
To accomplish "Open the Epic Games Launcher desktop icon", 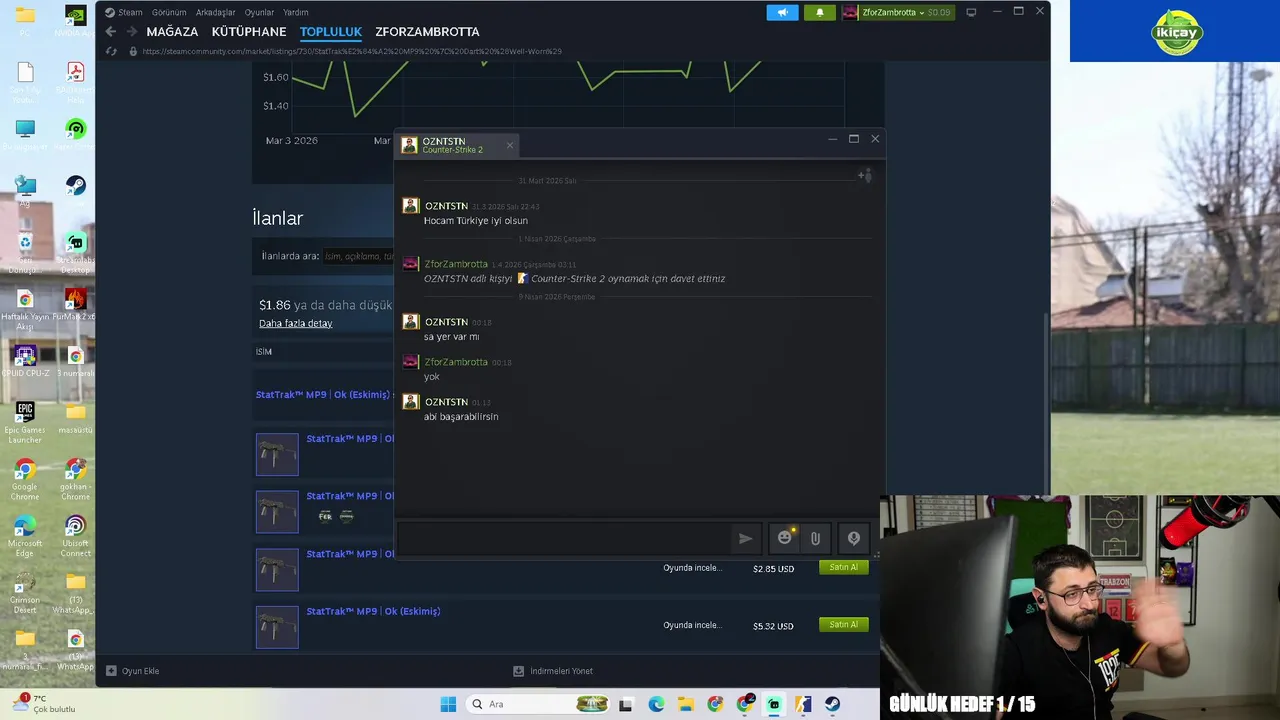I will coord(25,423).
